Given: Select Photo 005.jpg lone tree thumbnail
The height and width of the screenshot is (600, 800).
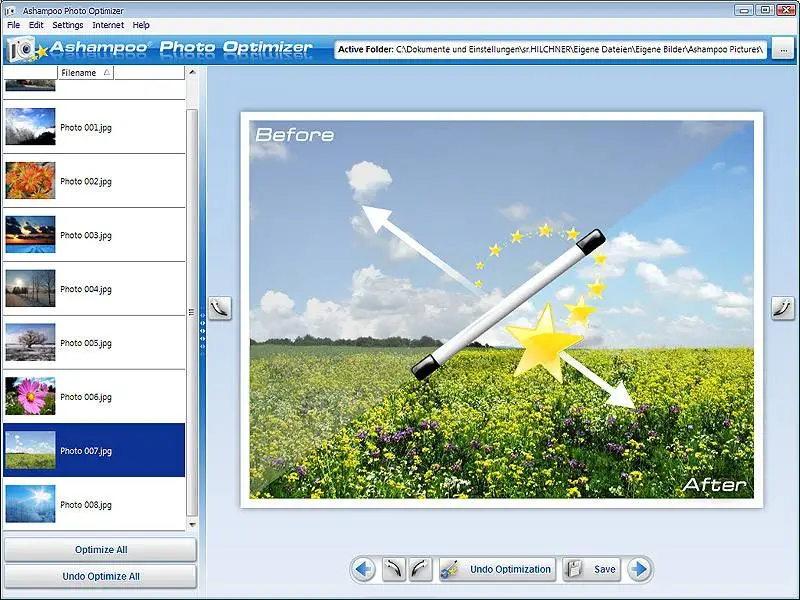Looking at the screenshot, I should [x=30, y=342].
